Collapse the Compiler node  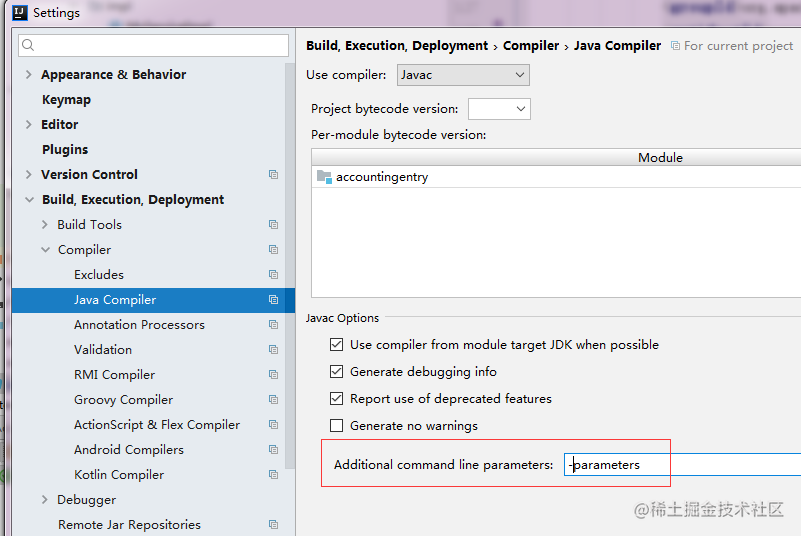45,250
